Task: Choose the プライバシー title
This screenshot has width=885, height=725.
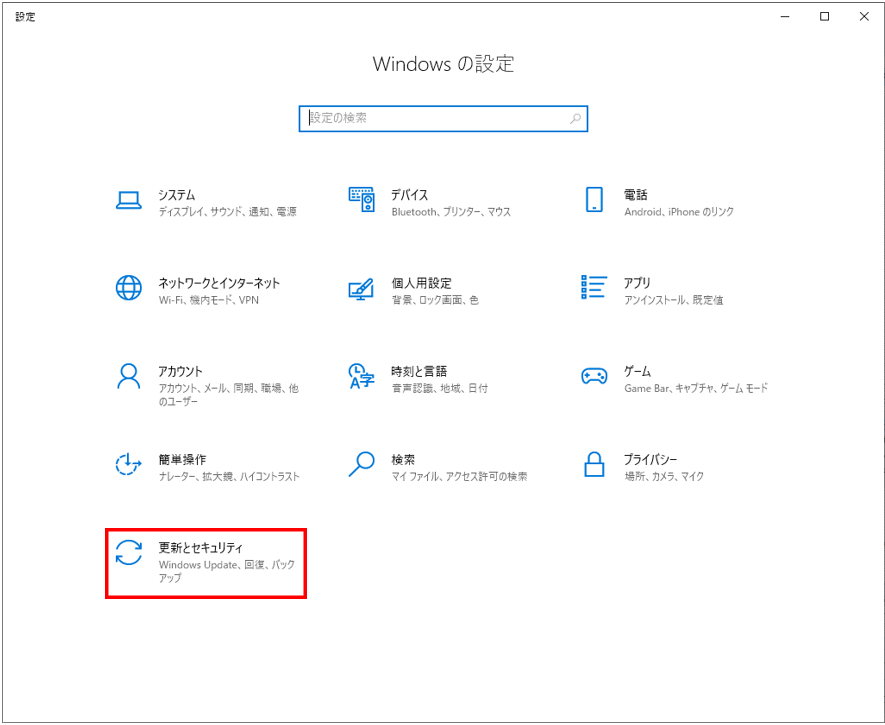Action: 650,460
